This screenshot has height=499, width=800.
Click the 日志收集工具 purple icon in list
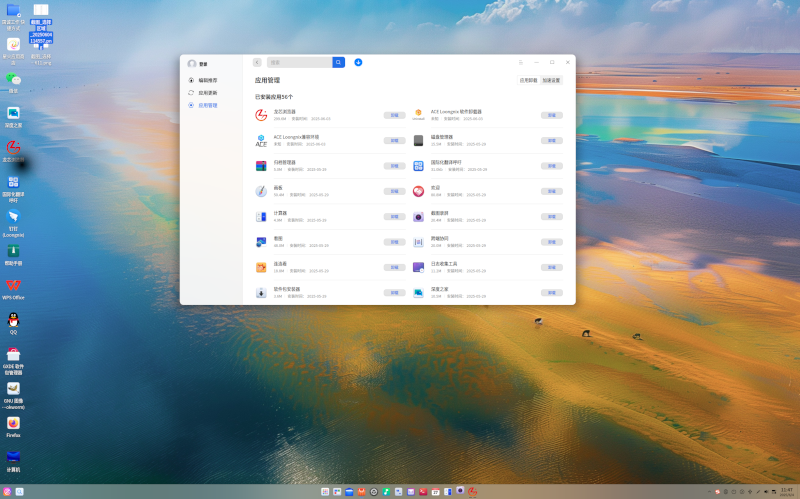coord(418,267)
